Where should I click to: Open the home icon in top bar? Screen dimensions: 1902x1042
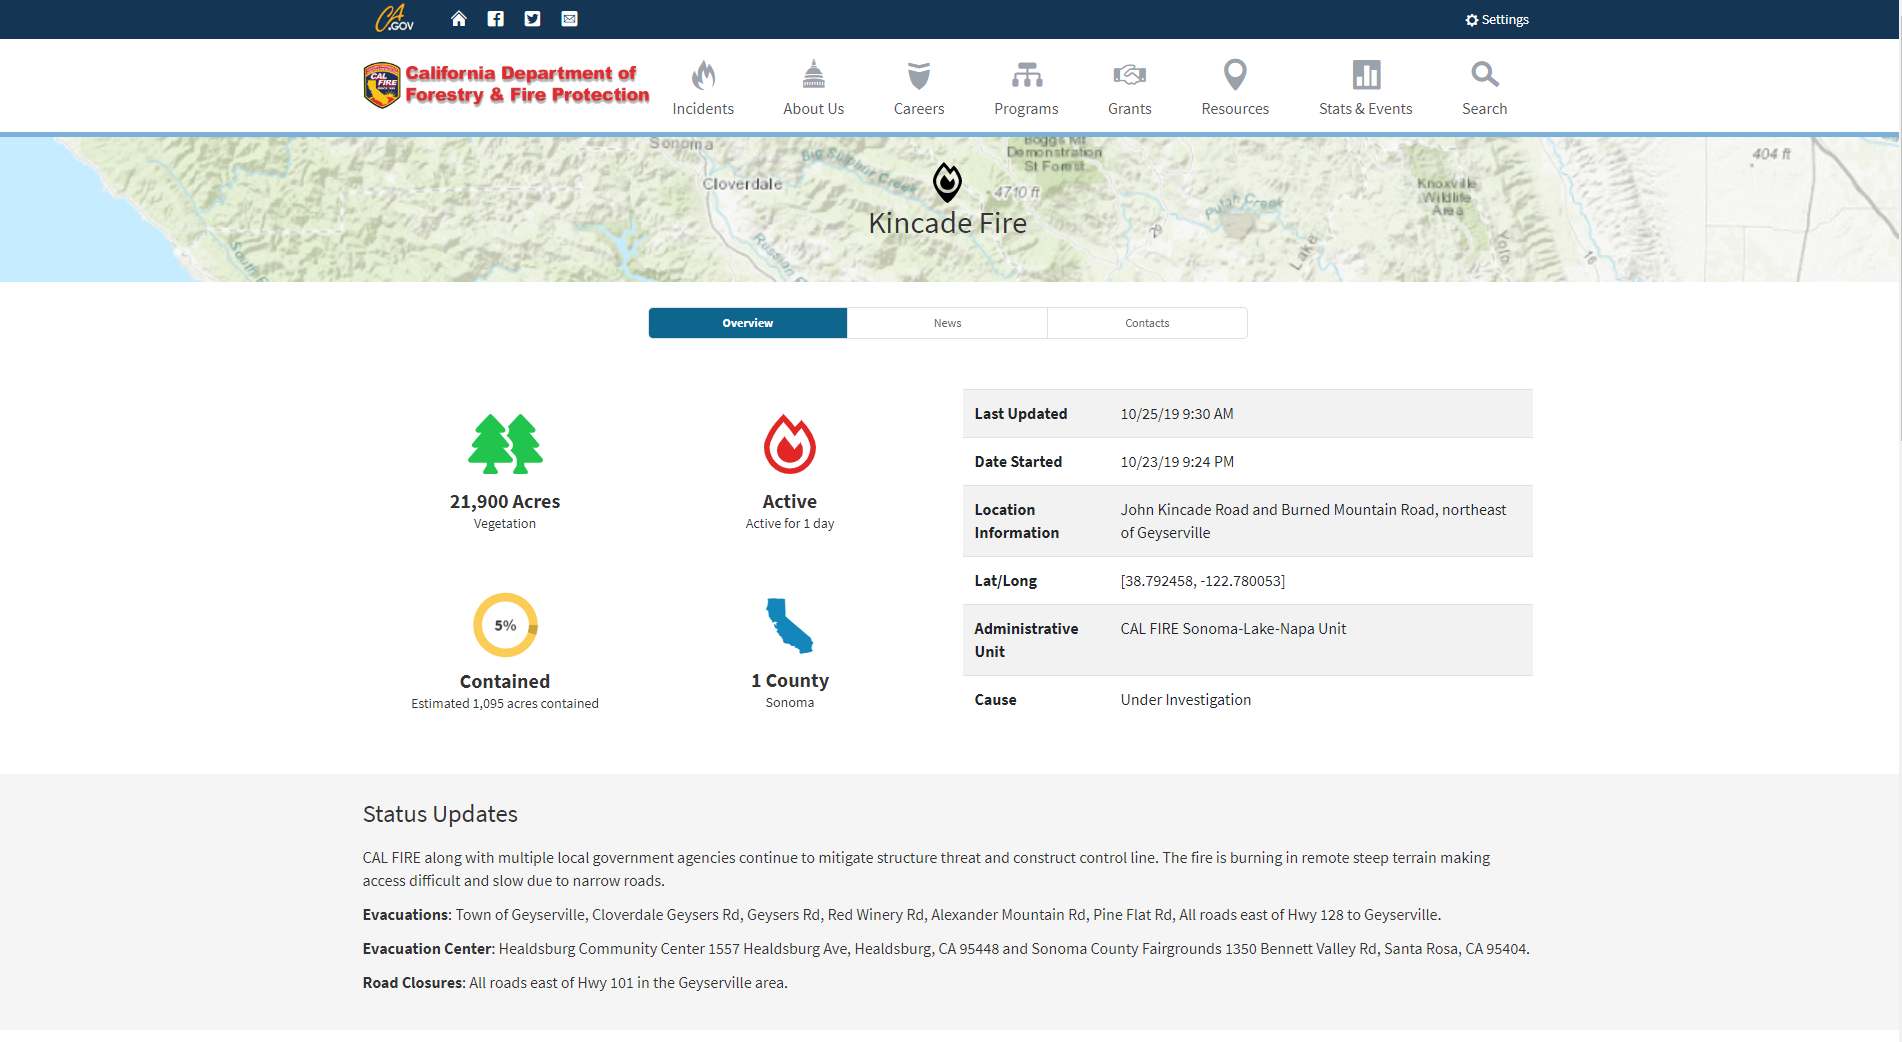(459, 19)
